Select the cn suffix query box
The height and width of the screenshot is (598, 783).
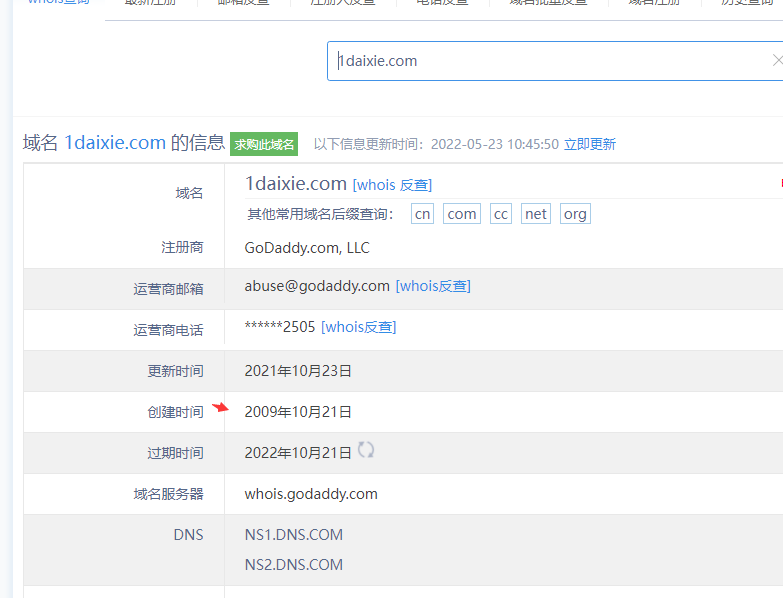[422, 214]
